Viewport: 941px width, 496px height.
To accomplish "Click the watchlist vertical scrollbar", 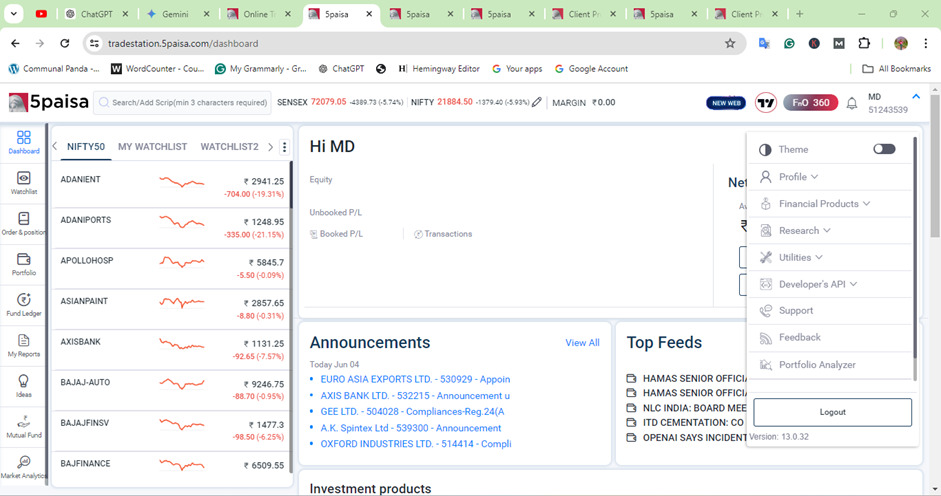I will coord(291,185).
